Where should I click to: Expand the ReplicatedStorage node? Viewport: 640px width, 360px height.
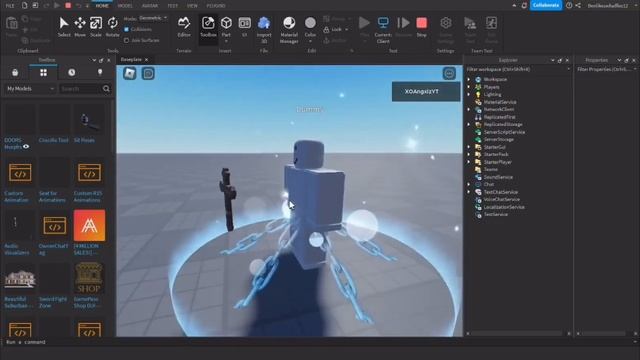pyautogui.click(x=469, y=124)
